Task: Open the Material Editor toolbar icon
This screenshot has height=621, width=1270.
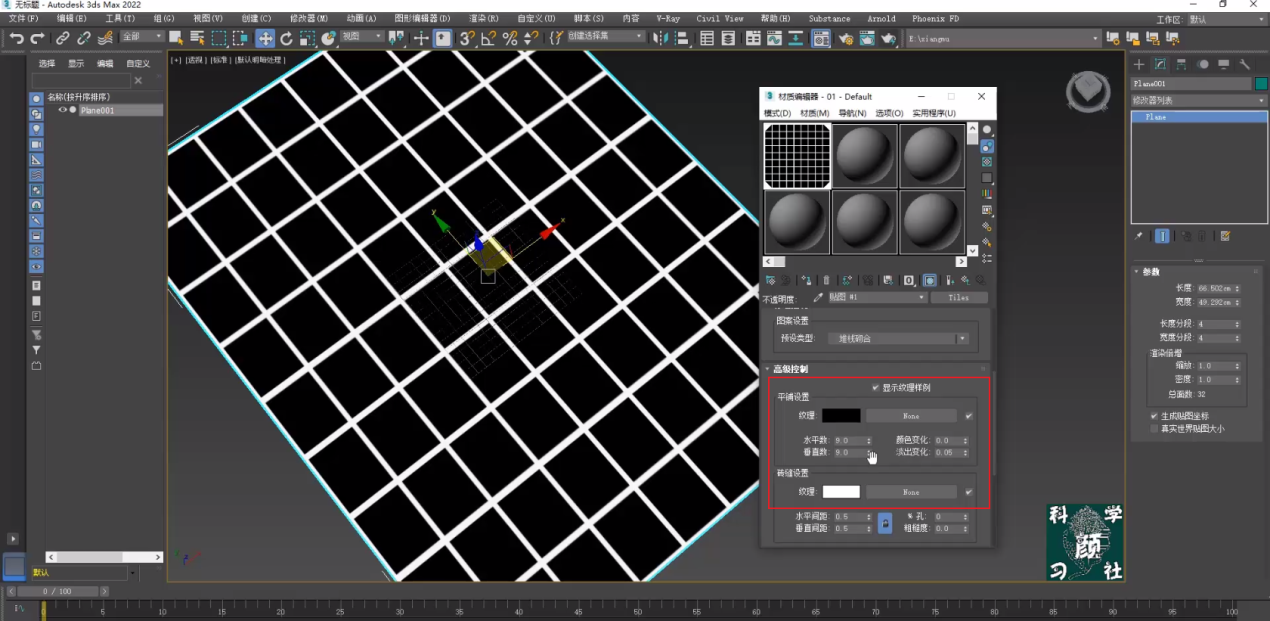Action: coord(821,38)
